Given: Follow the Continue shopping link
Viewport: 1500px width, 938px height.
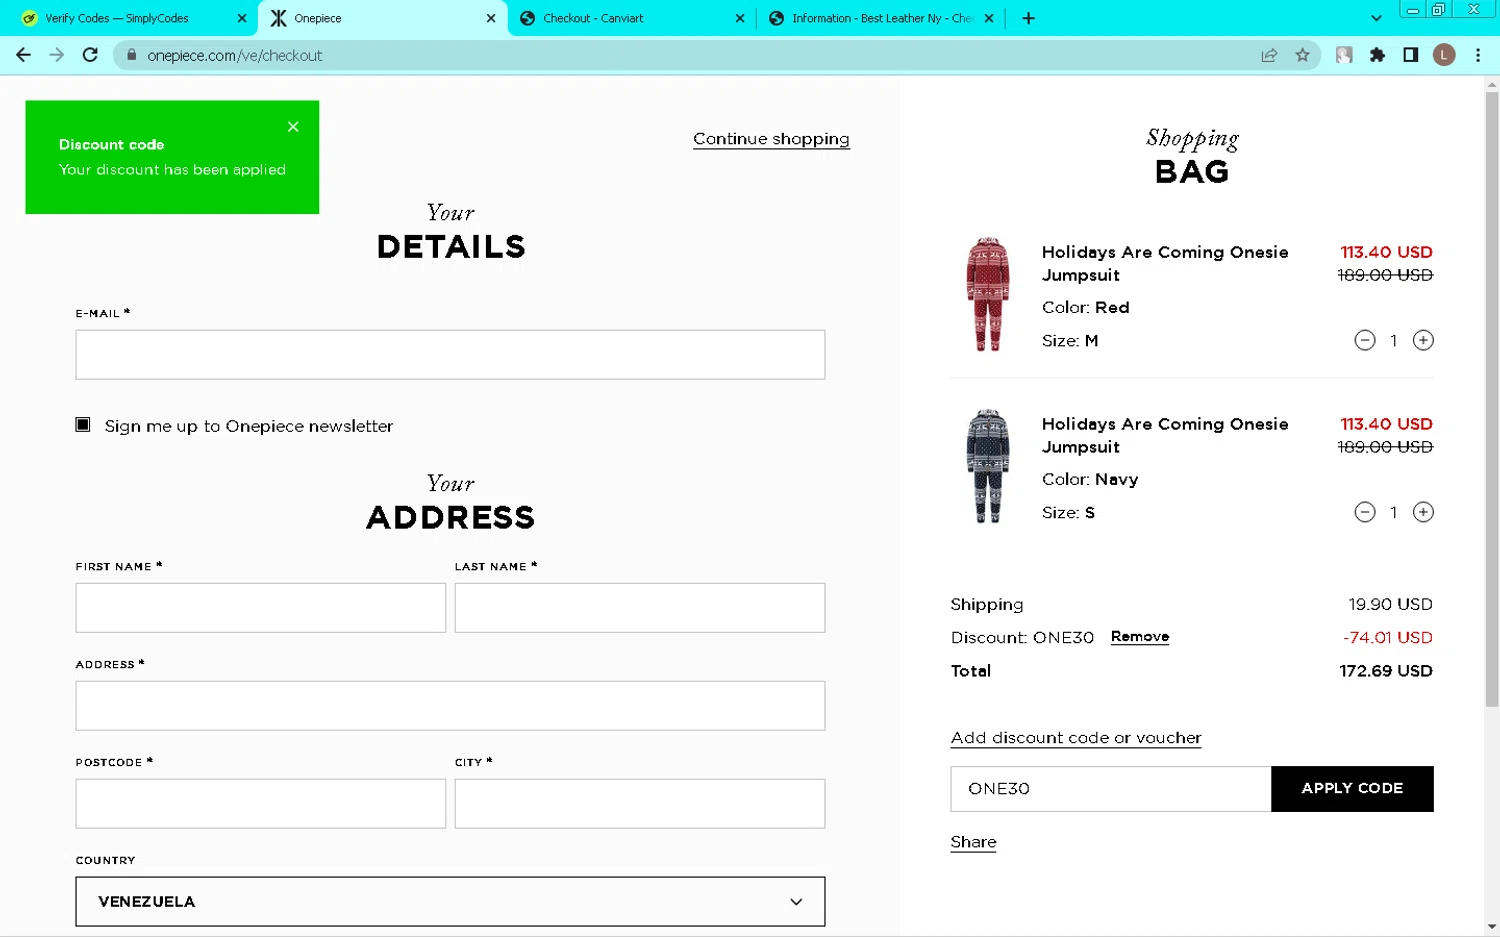Looking at the screenshot, I should point(771,139).
